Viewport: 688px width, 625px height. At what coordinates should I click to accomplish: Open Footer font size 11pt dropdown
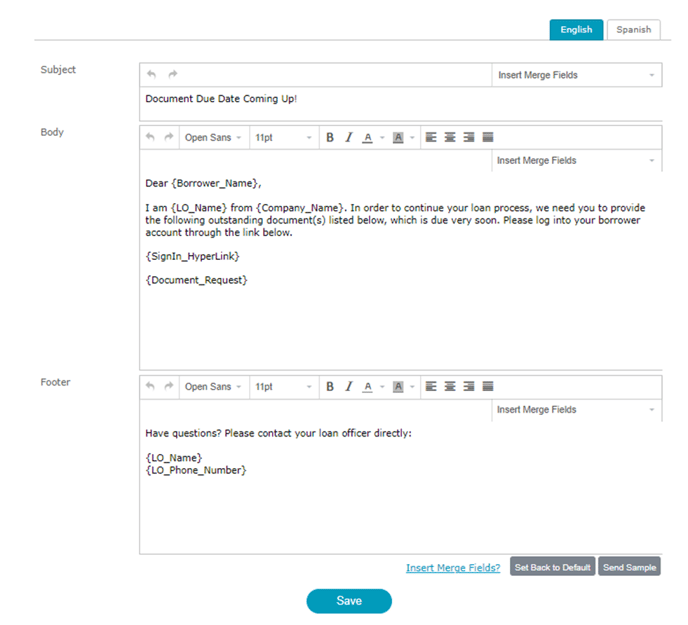point(284,386)
